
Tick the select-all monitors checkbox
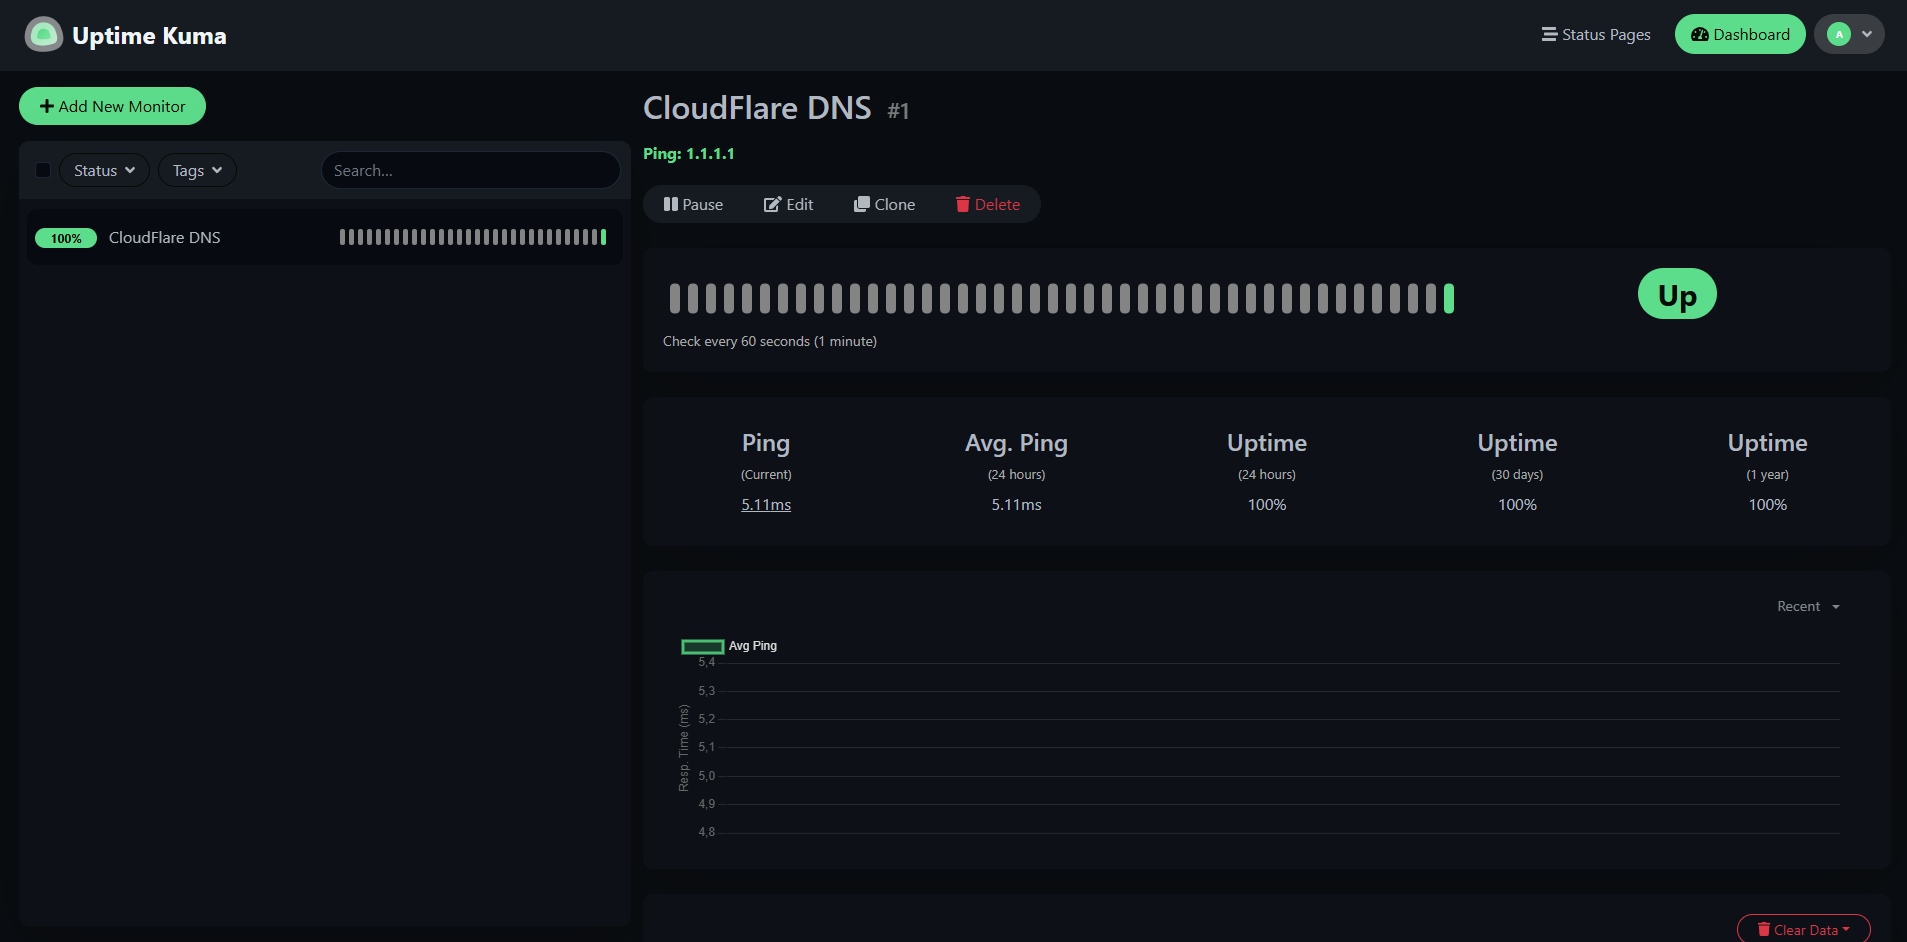tap(43, 170)
